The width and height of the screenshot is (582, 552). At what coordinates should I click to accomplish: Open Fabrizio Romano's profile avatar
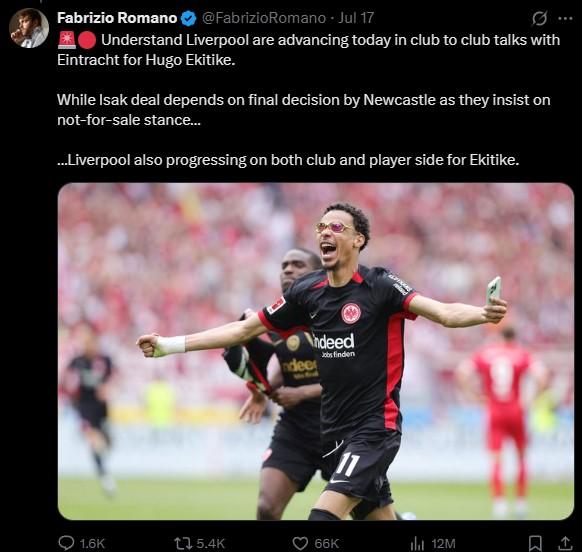pyautogui.click(x=29, y=28)
